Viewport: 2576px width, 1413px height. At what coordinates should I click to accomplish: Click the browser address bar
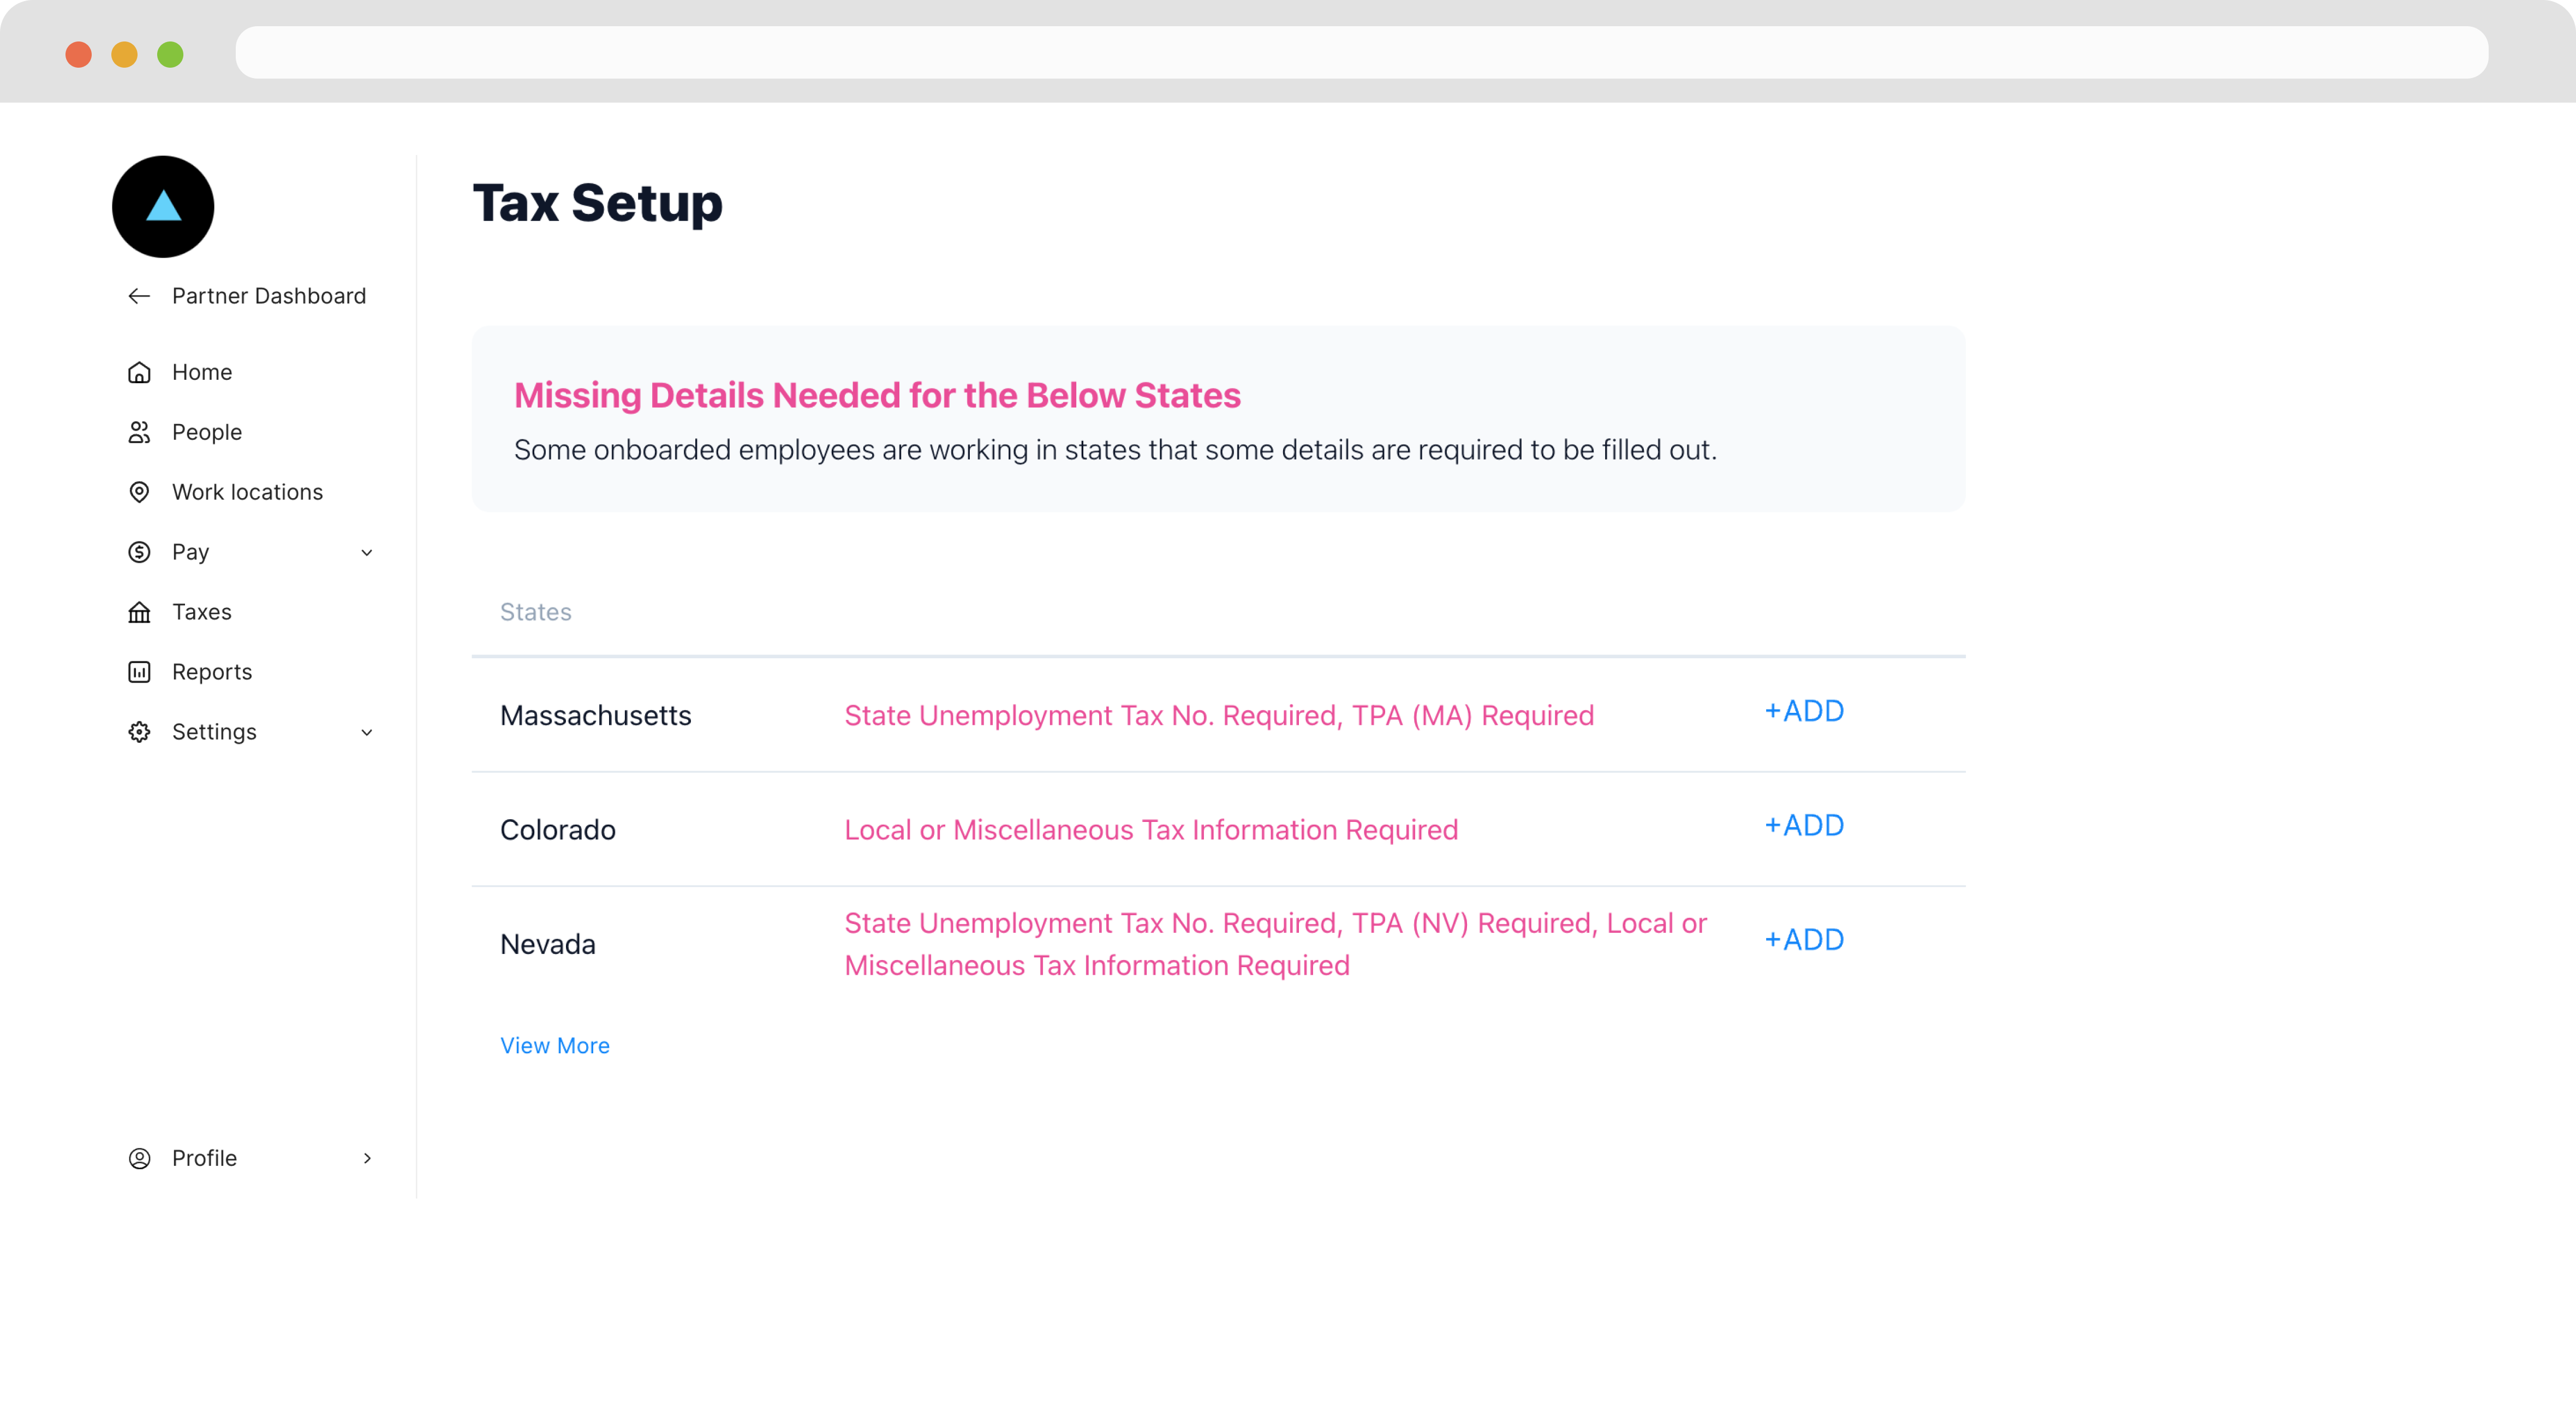(1362, 52)
